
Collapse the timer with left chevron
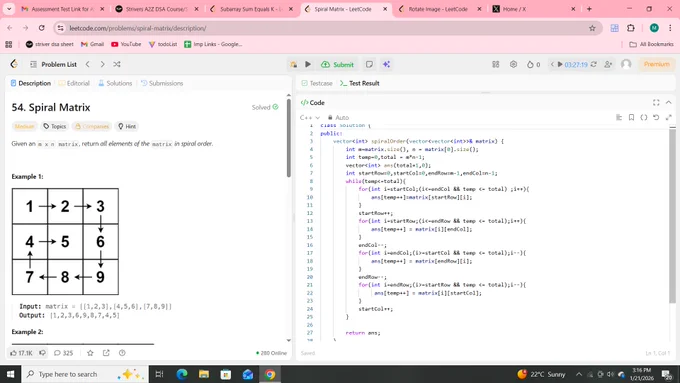coord(552,64)
